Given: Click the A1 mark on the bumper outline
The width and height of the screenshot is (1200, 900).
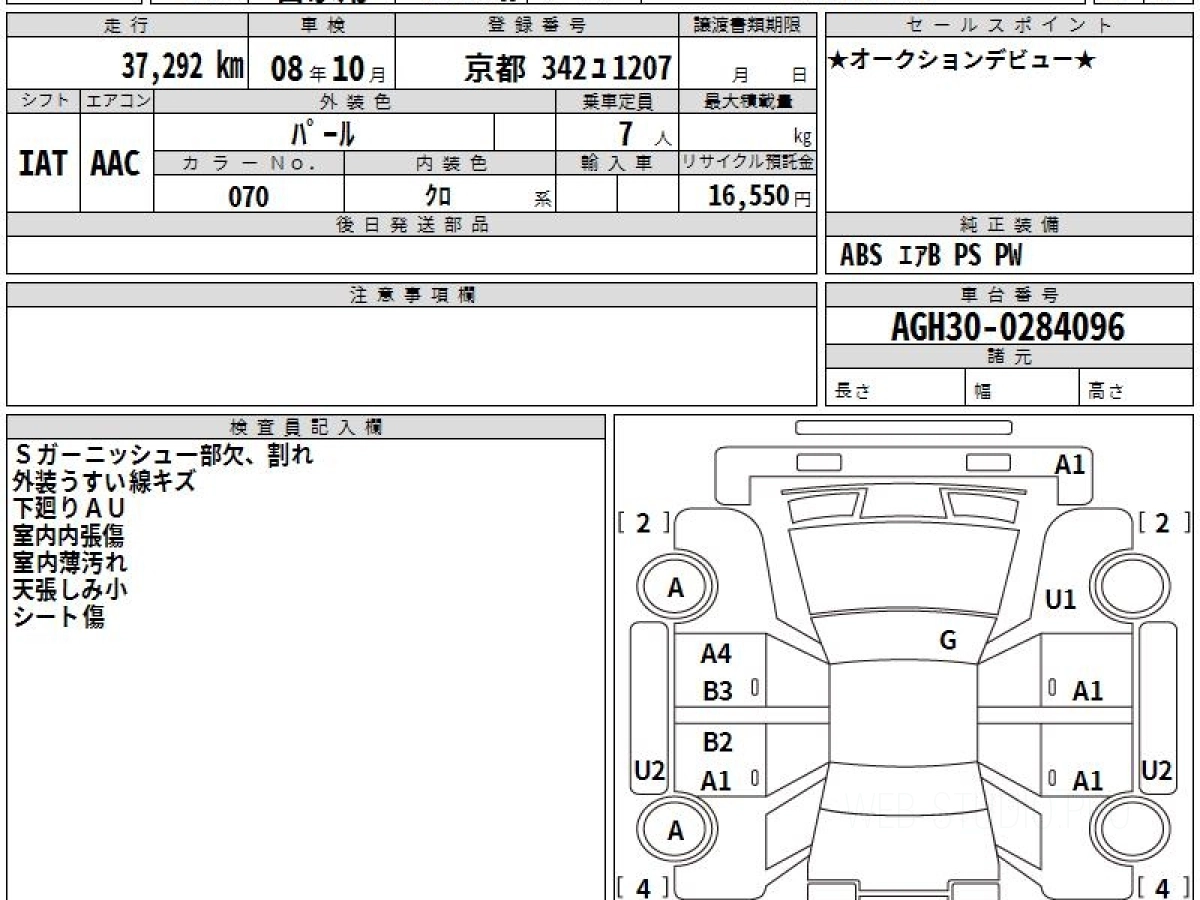Looking at the screenshot, I should coord(1070,465).
